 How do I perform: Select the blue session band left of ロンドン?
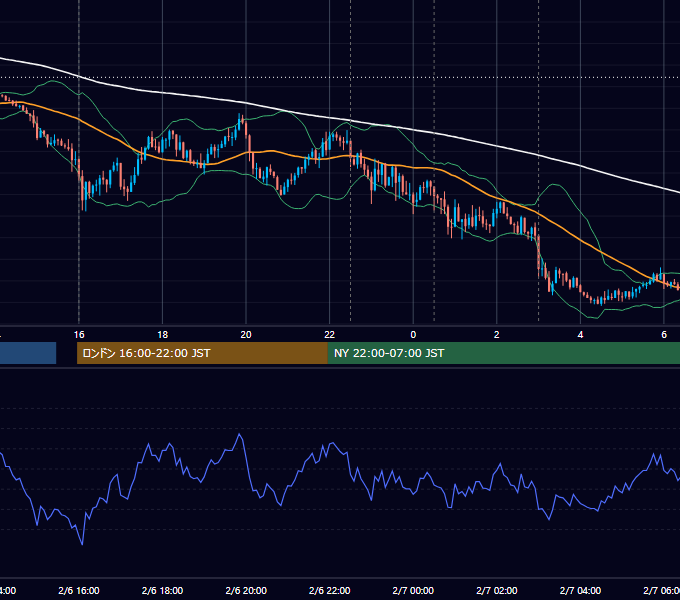[28, 353]
